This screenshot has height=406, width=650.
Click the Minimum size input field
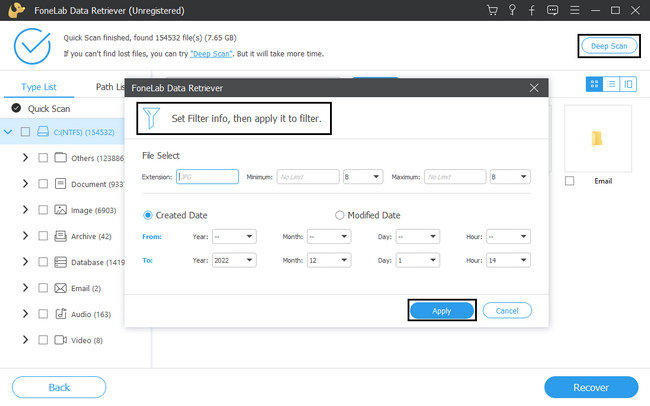(308, 177)
